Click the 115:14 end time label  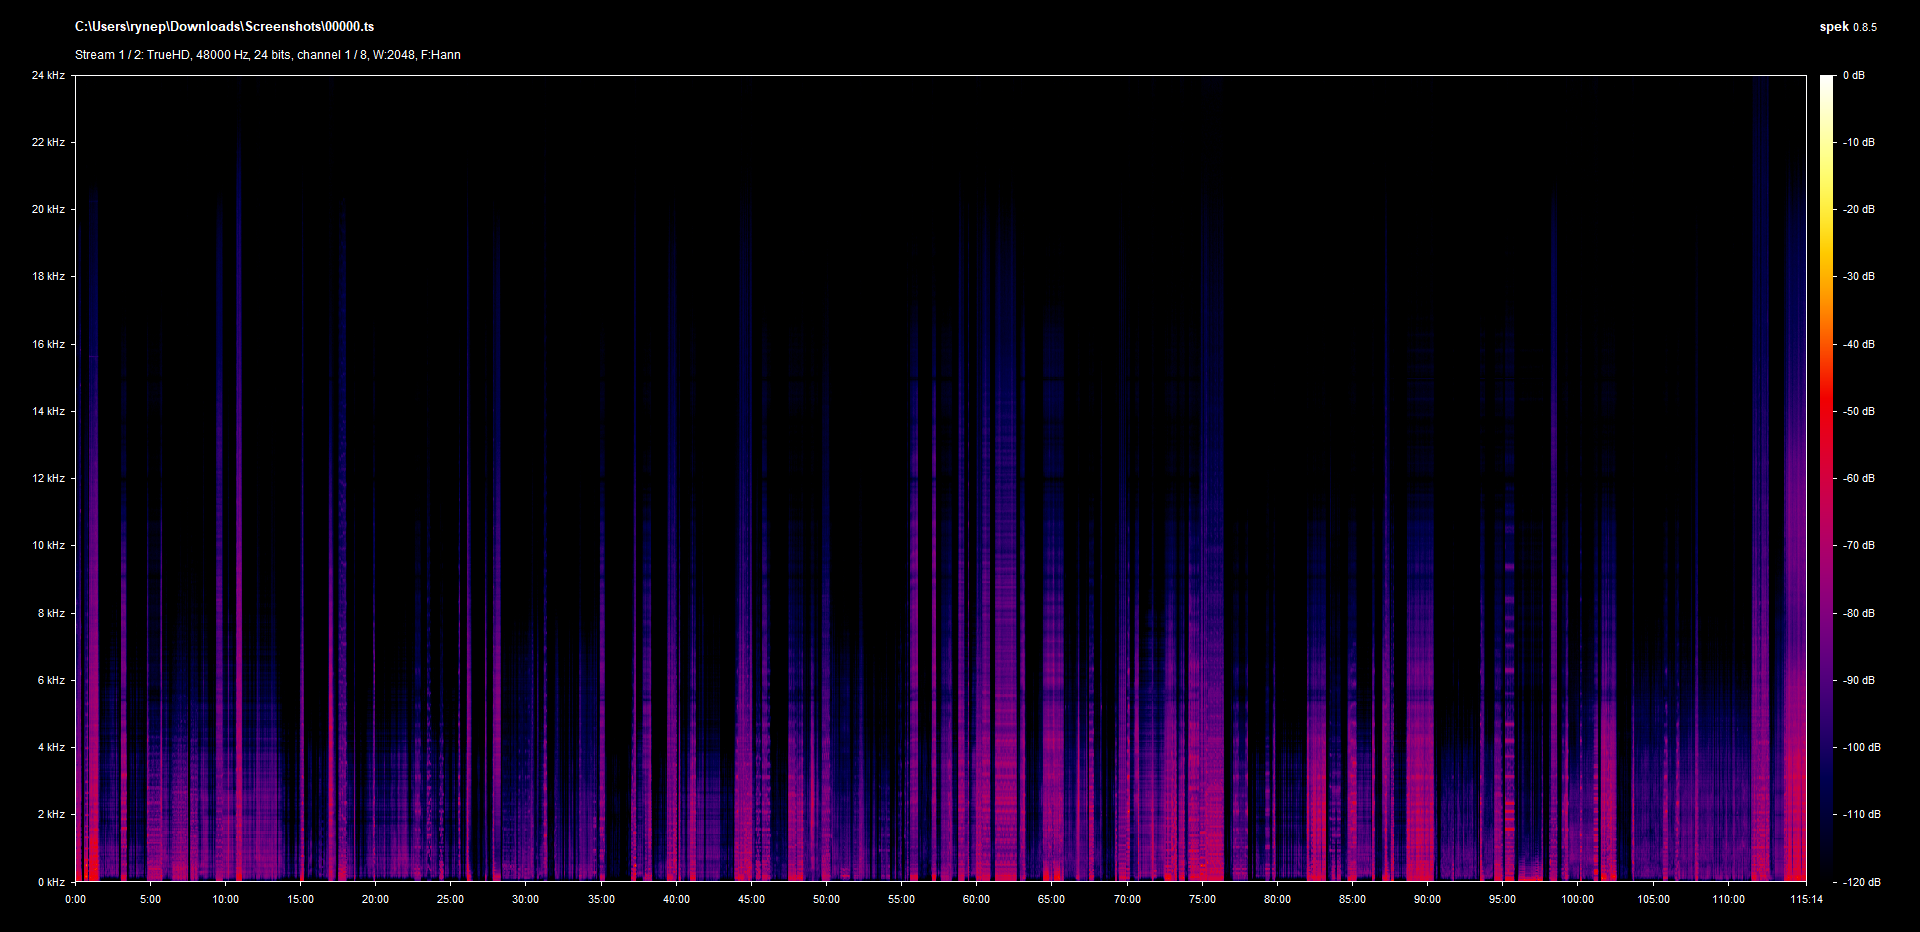point(1806,899)
